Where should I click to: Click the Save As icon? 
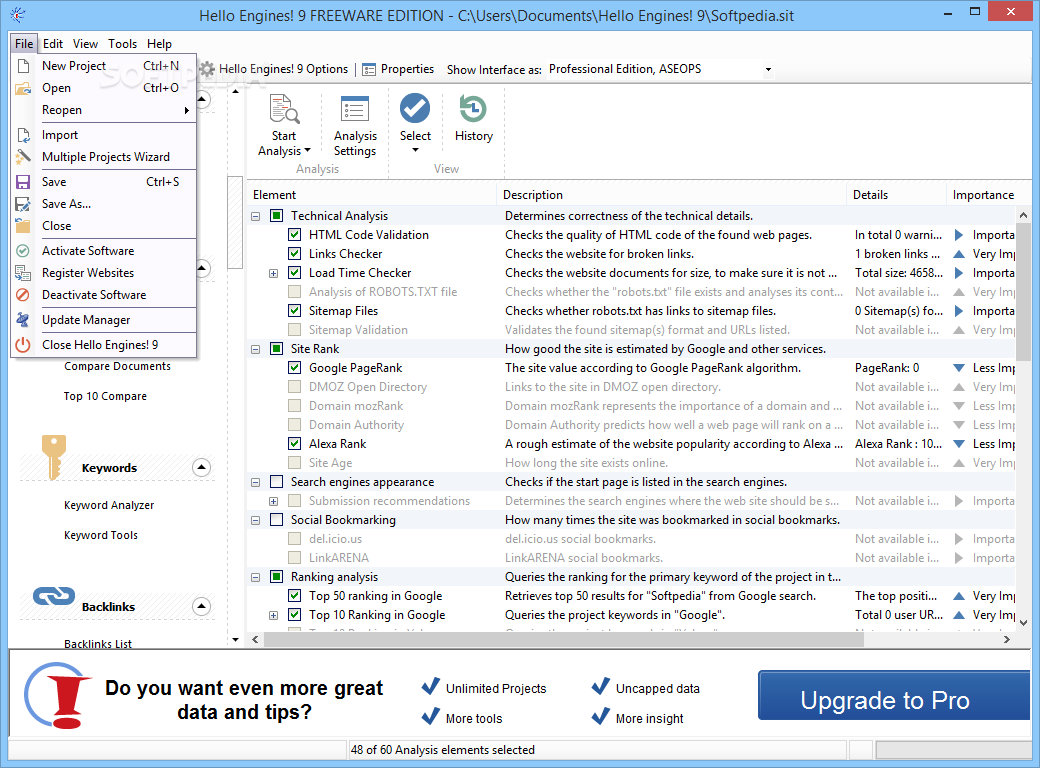tap(23, 204)
